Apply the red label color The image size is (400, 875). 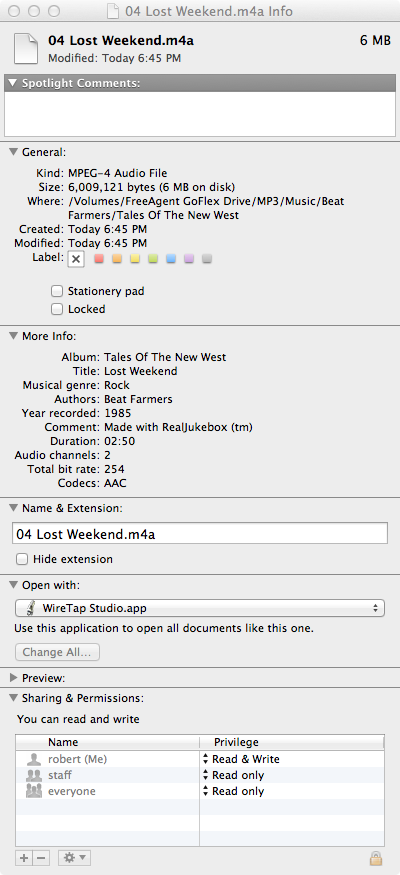(x=99, y=259)
